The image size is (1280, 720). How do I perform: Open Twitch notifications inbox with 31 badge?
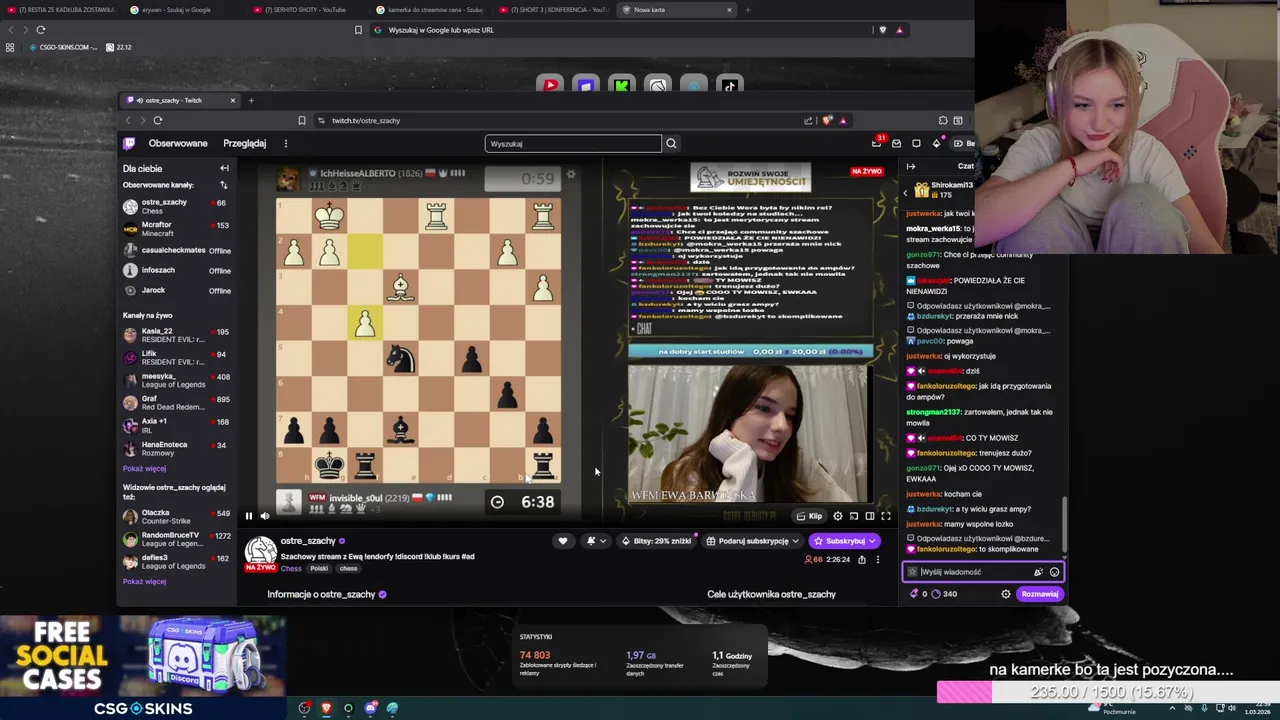[x=877, y=143]
